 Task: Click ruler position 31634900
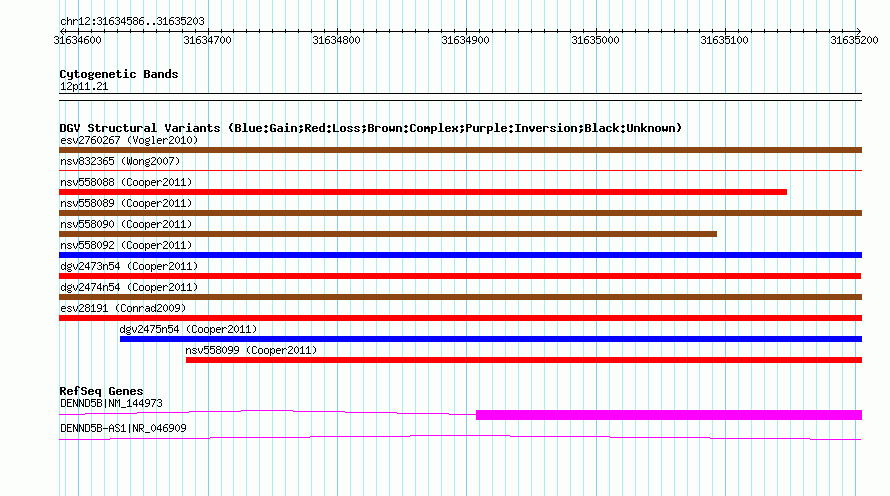465,40
